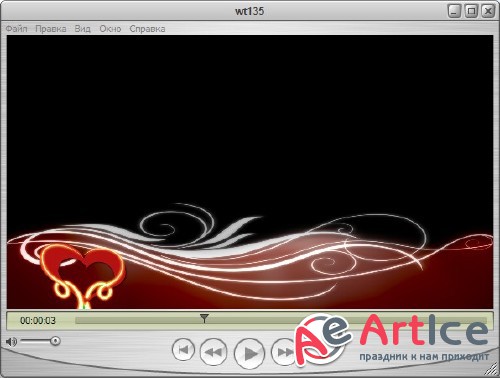Click the Play button
Image resolution: width=500 pixels, height=378 pixels.
click(249, 353)
